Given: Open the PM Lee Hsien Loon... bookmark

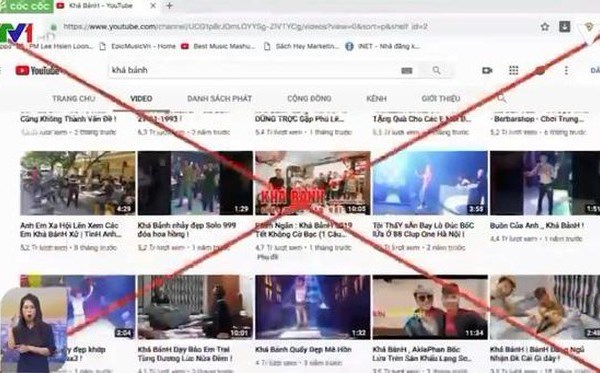Looking at the screenshot, I should tap(61, 46).
